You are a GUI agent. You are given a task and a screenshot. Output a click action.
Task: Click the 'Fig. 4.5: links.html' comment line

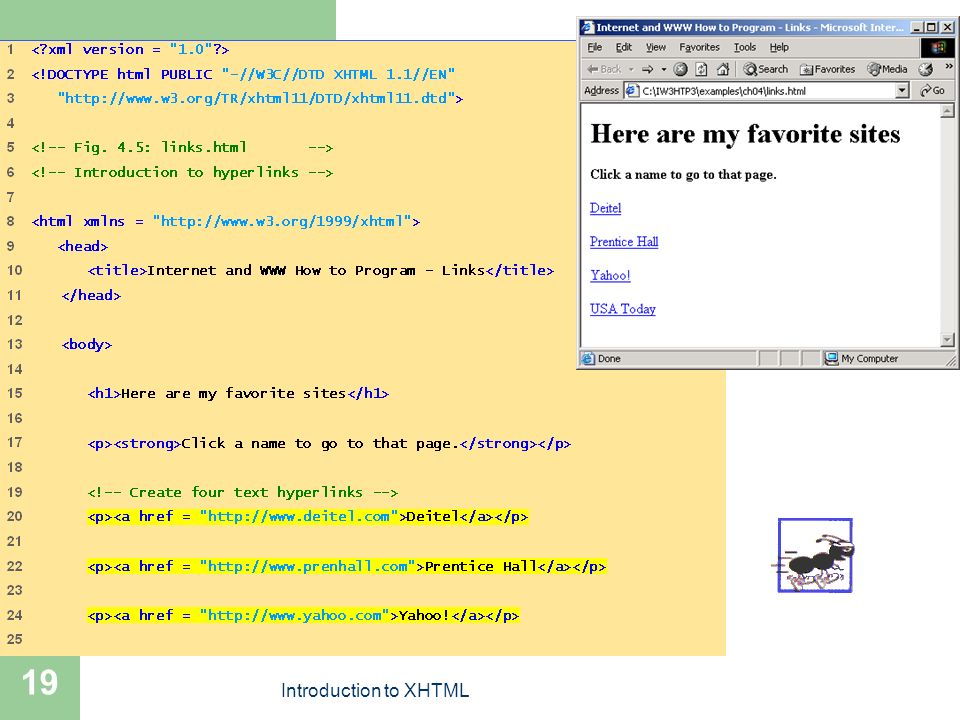[x=182, y=148]
